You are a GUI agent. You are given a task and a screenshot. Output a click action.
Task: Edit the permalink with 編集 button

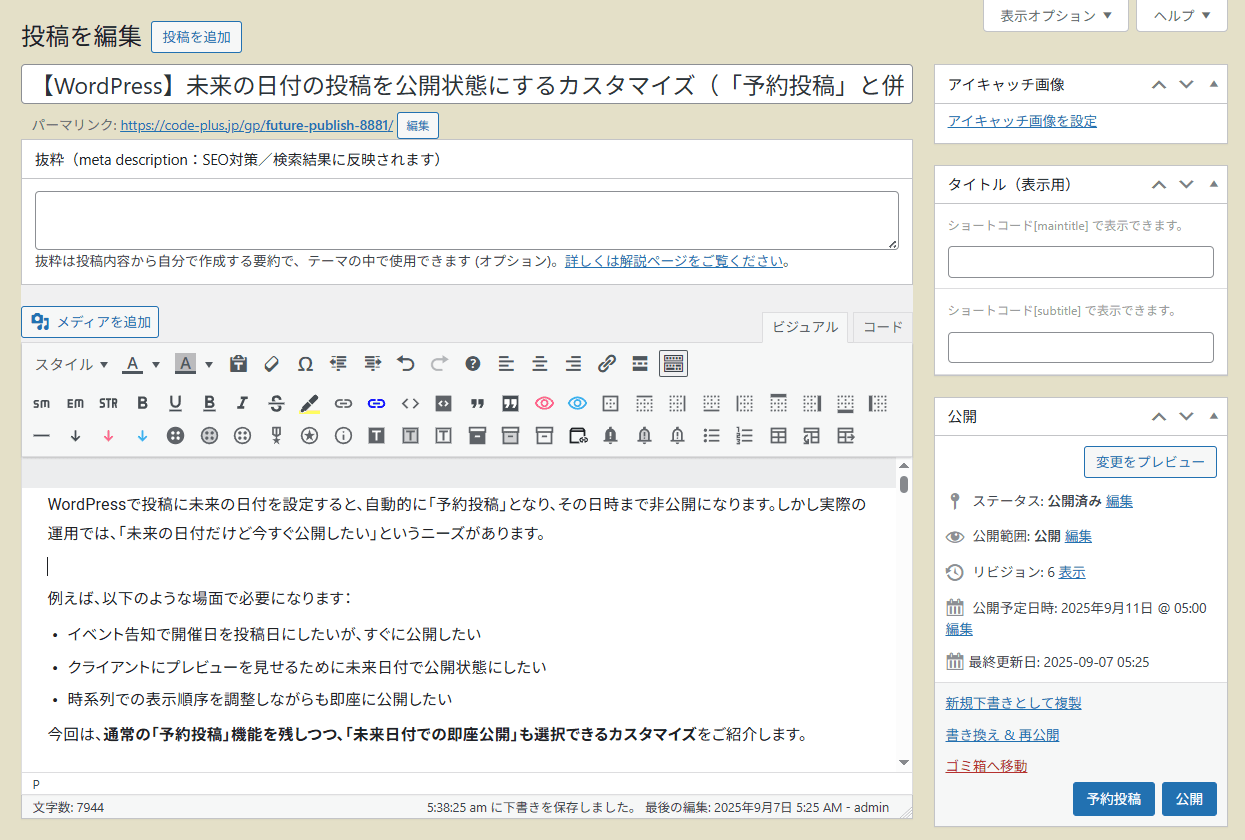(418, 126)
